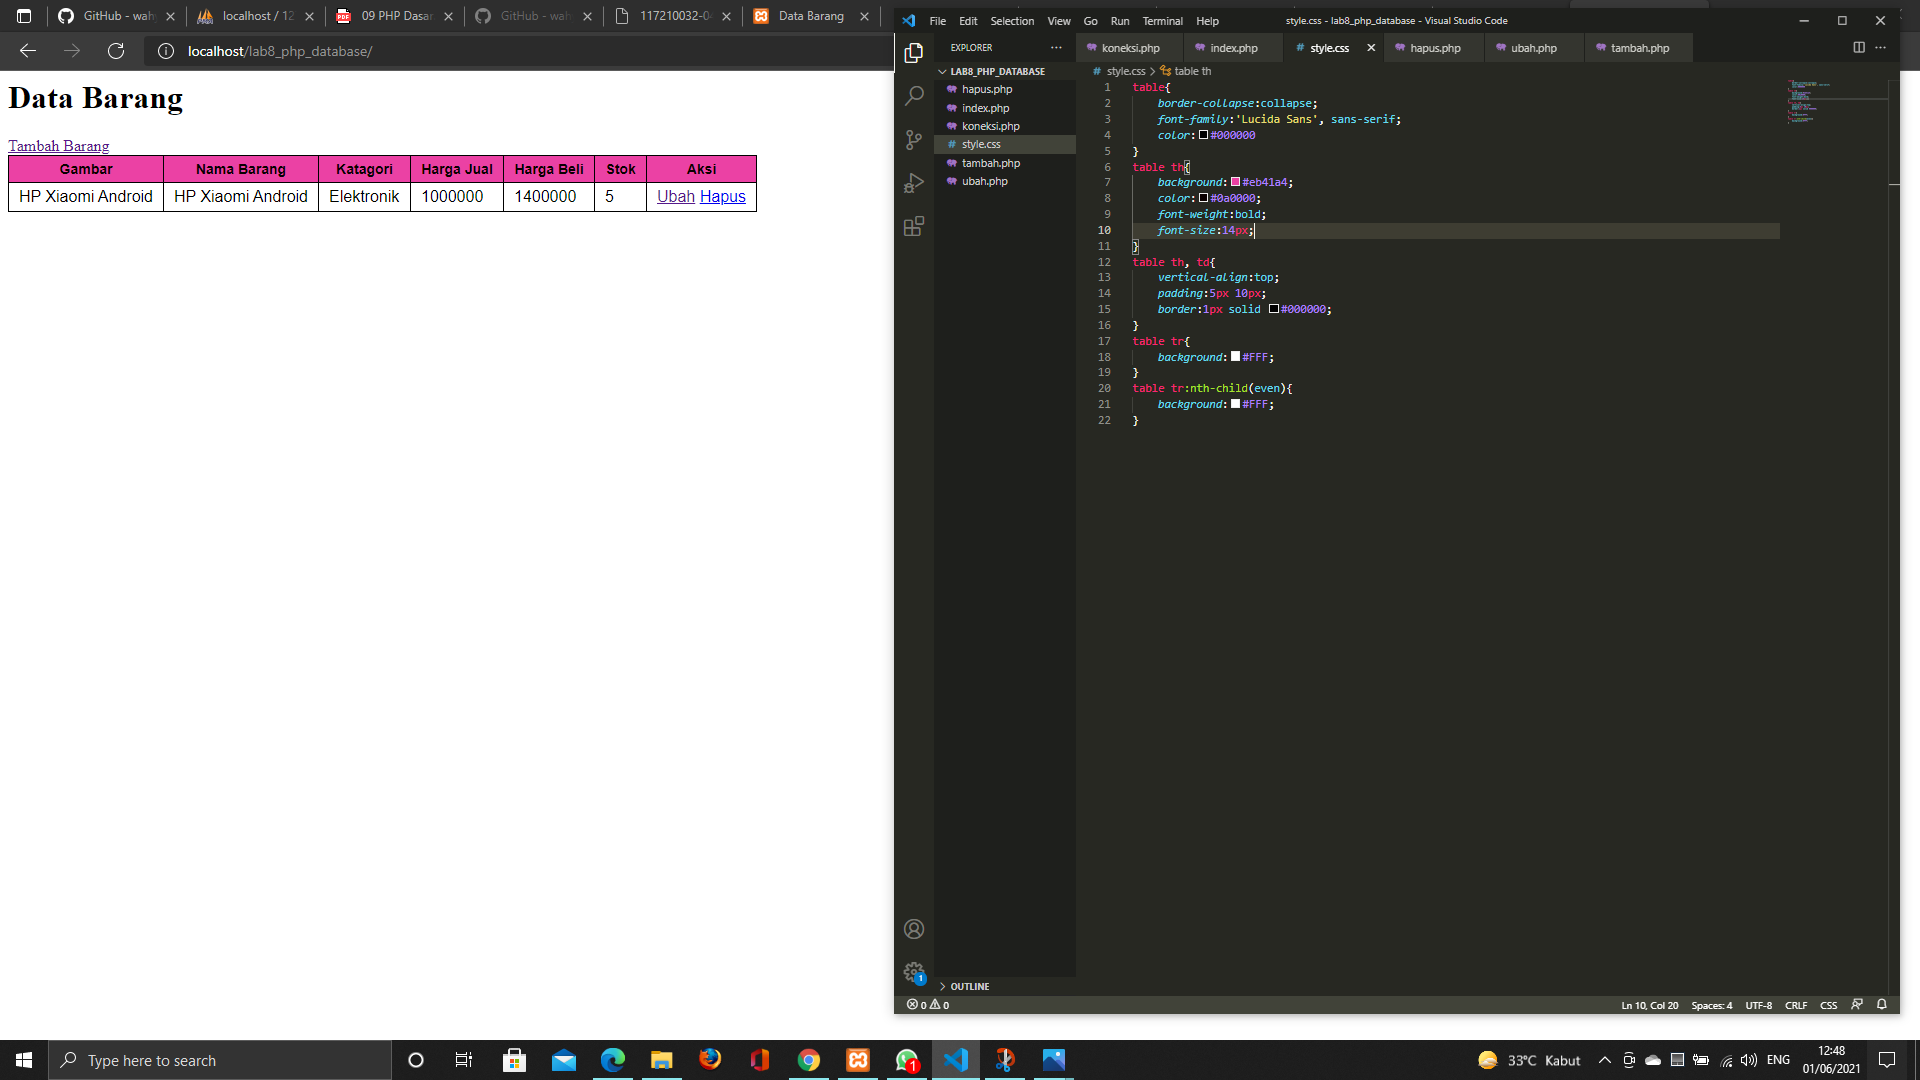Expand the OUTLINE section
This screenshot has height=1080, width=1920.
(x=966, y=986)
